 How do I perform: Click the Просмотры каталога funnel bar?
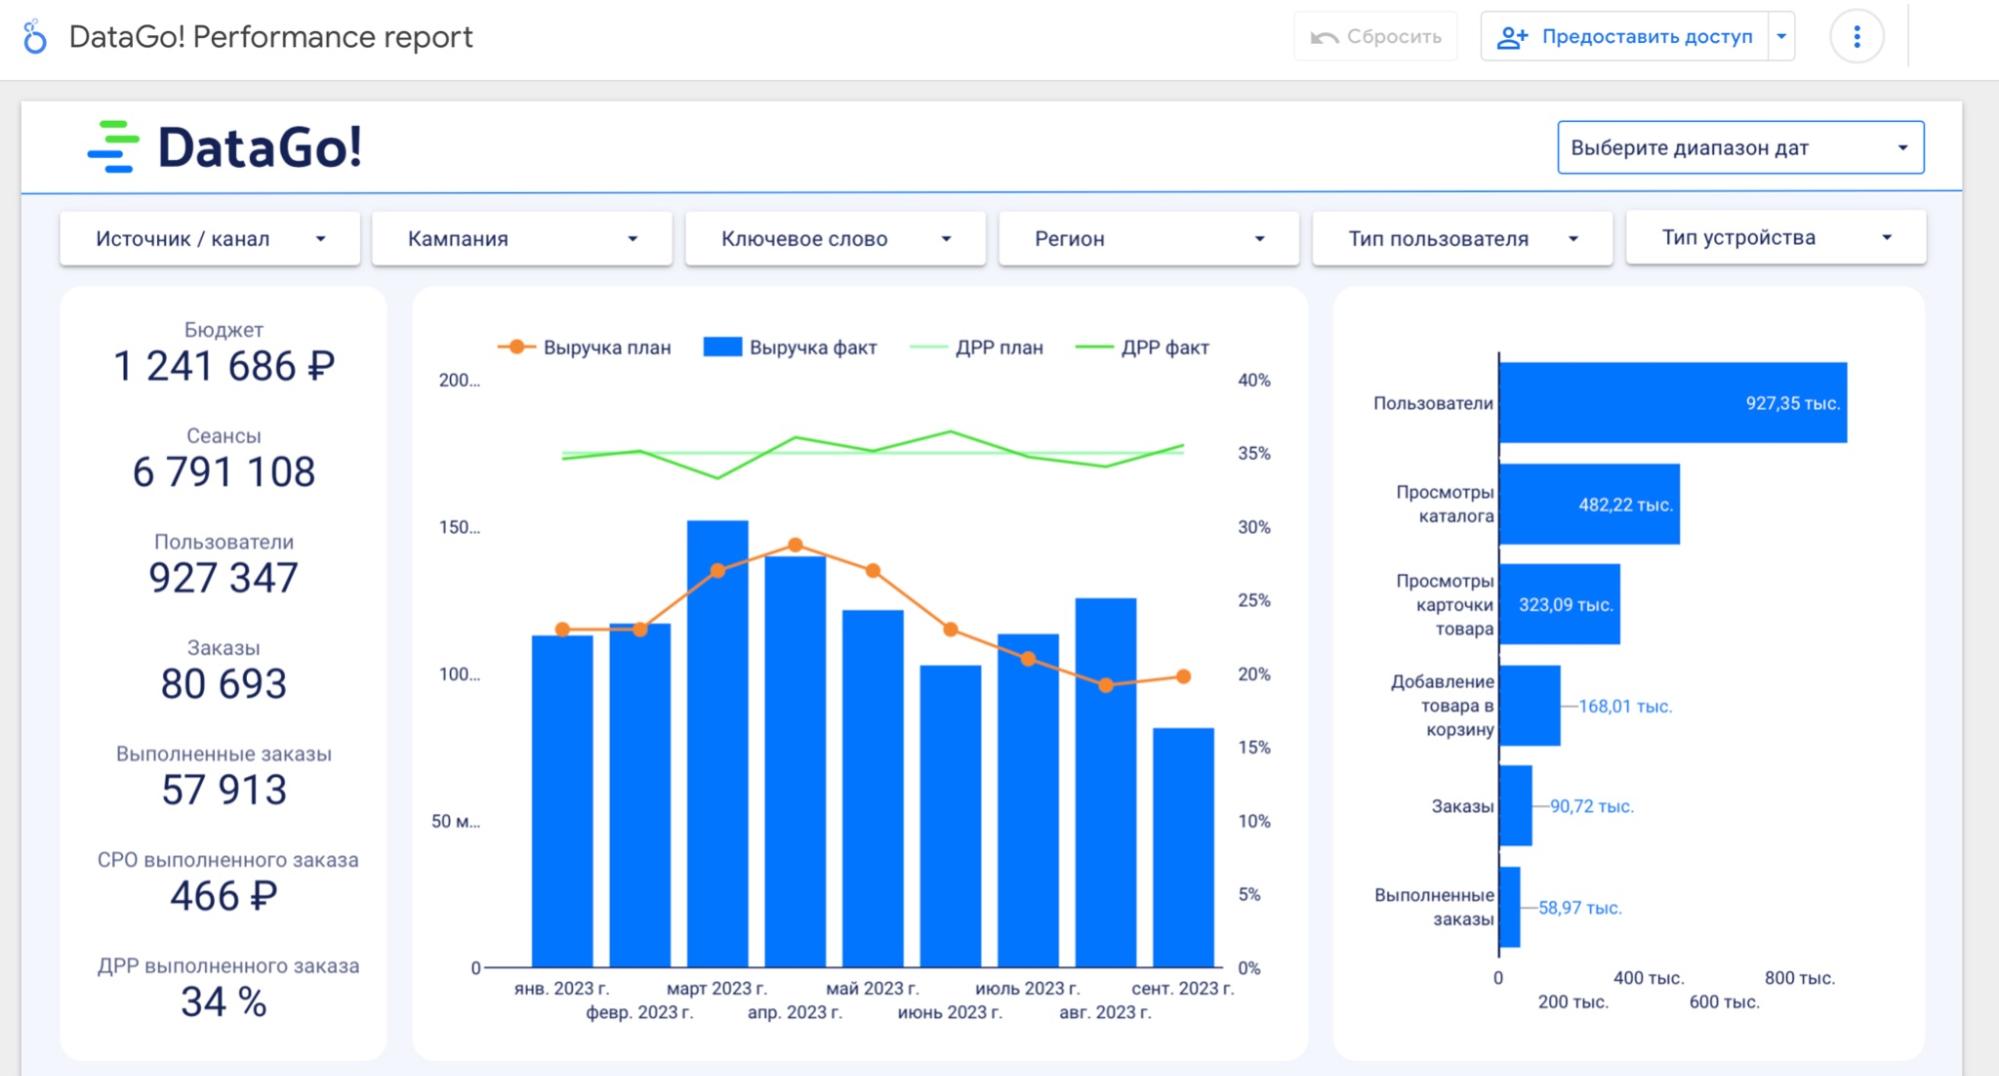click(x=1590, y=504)
